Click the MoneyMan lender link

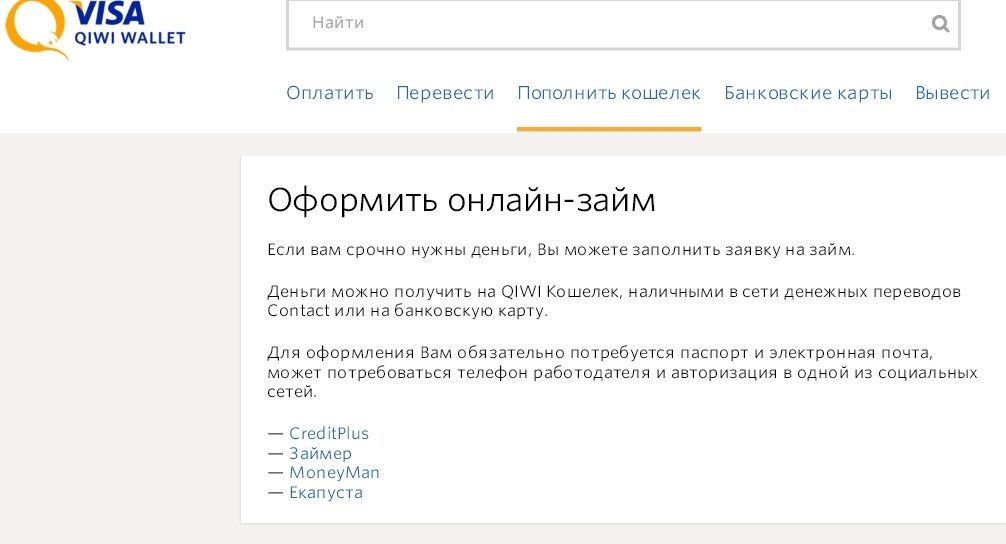334,472
